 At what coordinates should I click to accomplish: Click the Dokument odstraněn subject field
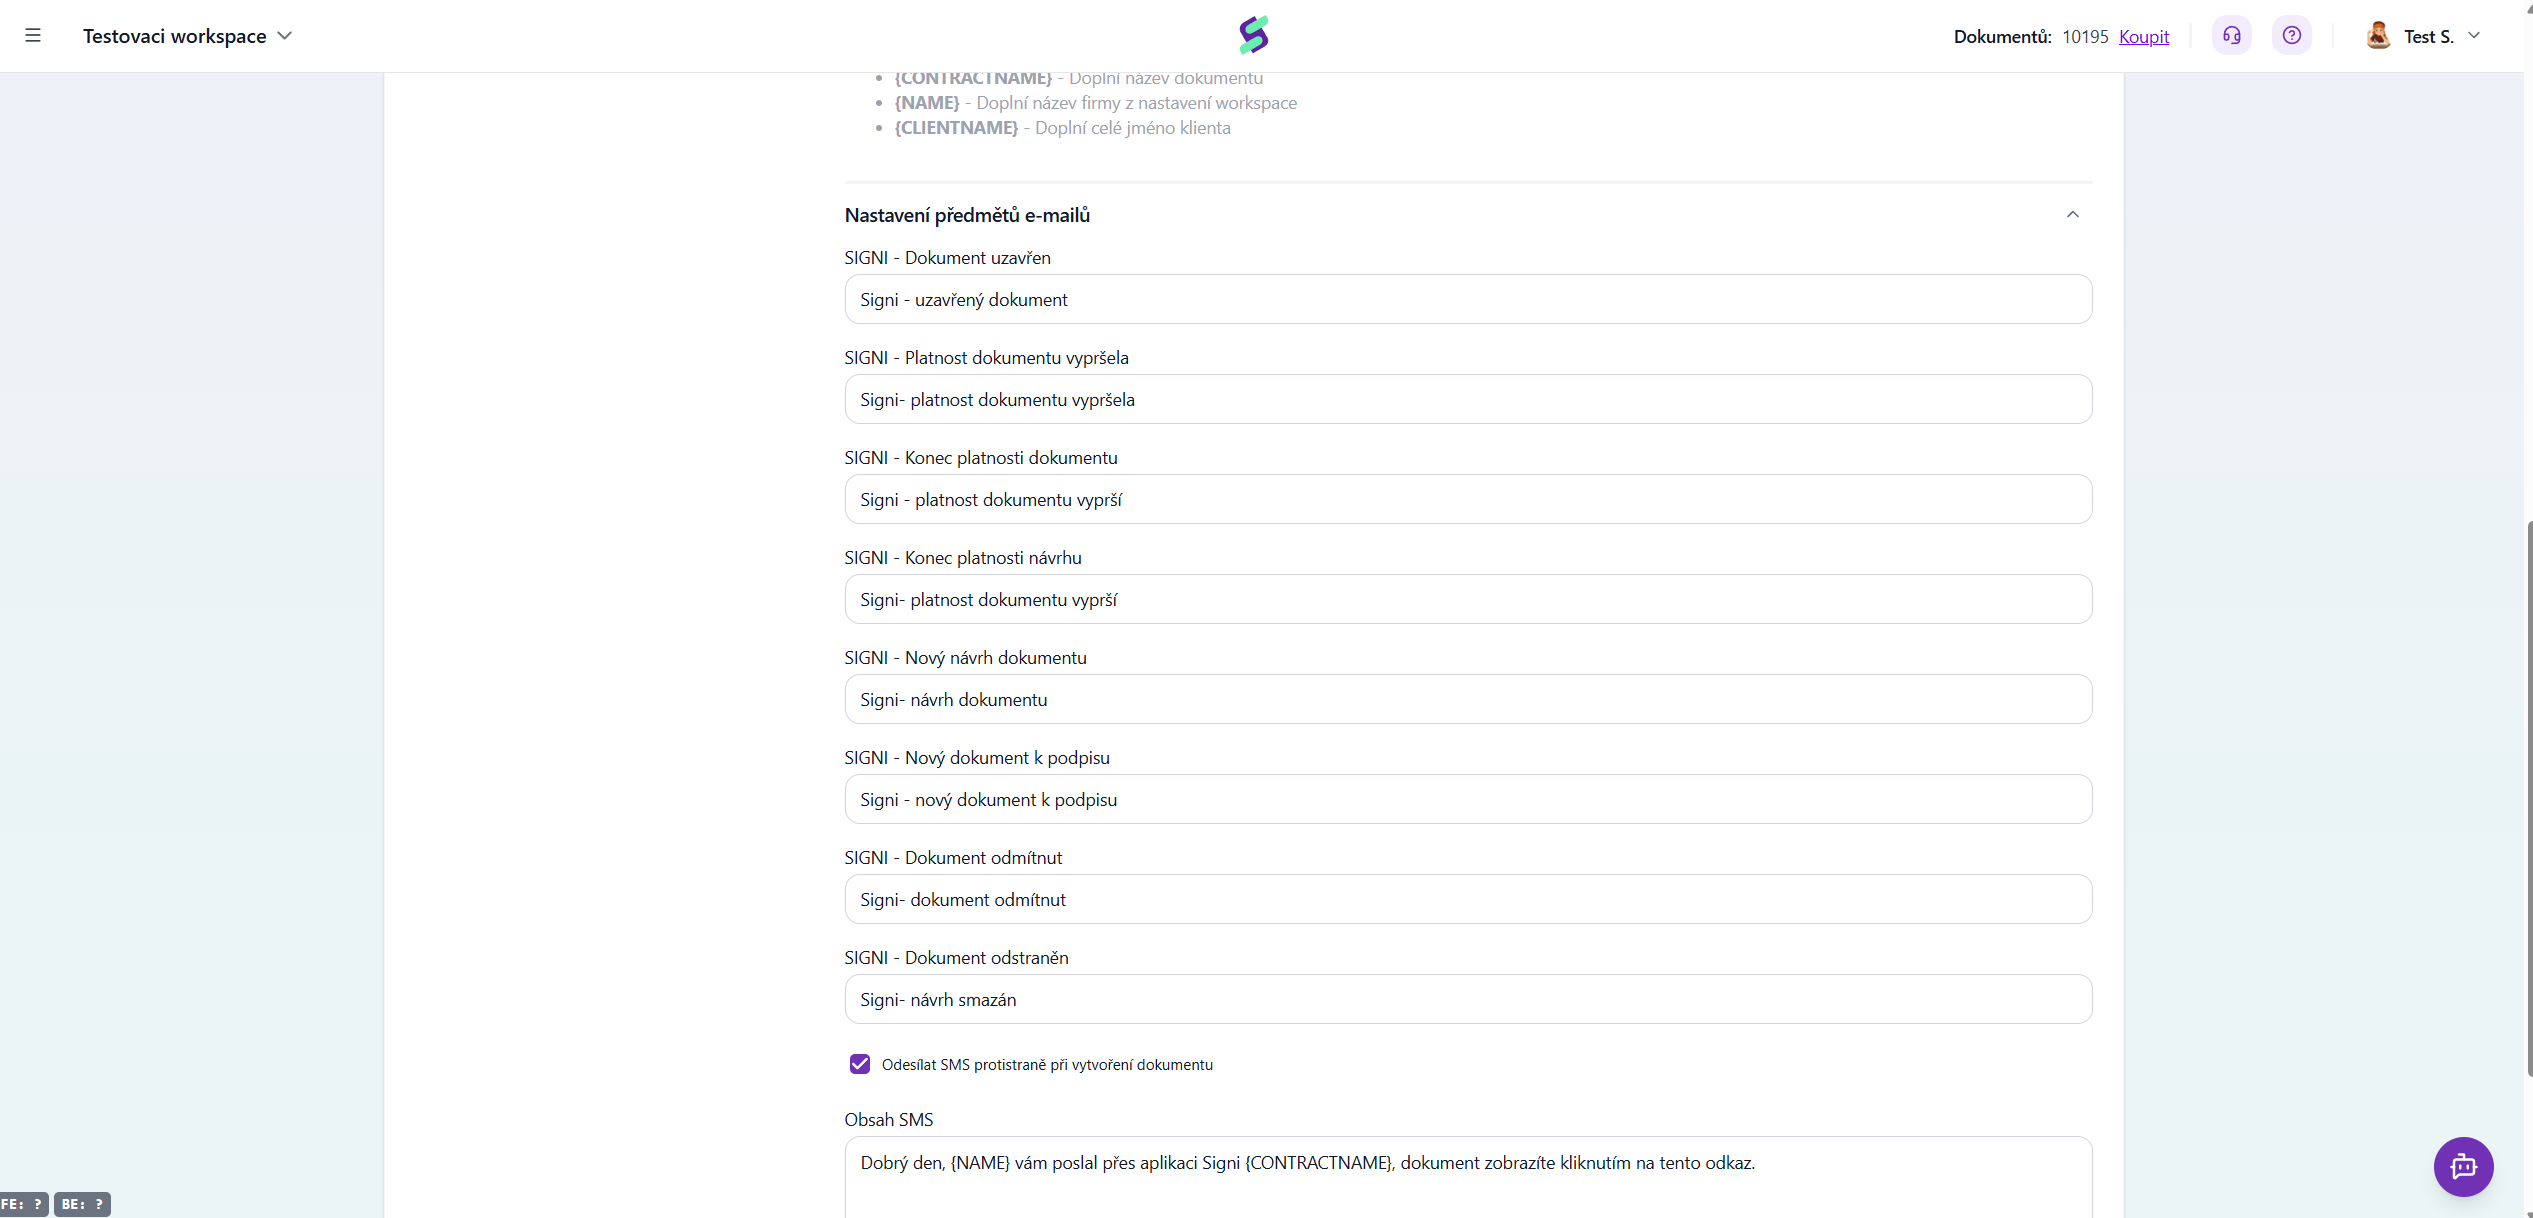pyautogui.click(x=1468, y=999)
